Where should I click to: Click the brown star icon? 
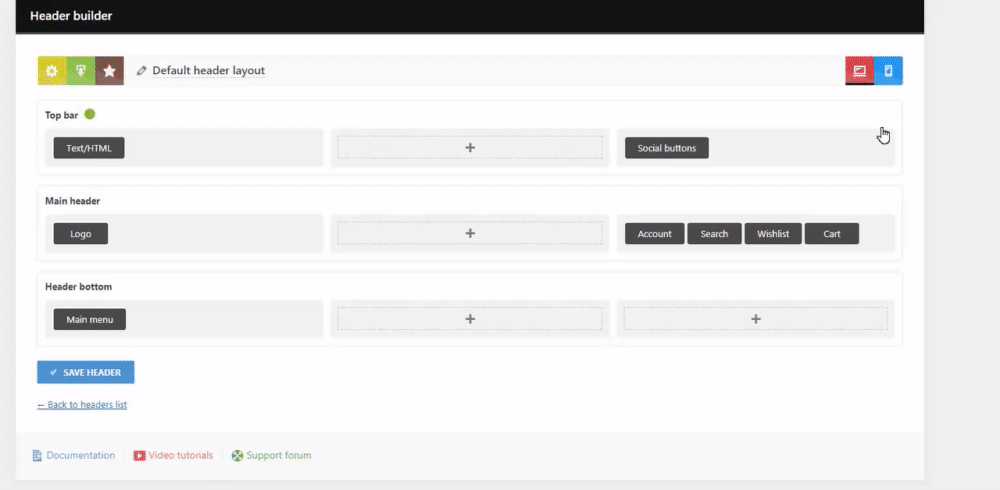click(x=110, y=71)
